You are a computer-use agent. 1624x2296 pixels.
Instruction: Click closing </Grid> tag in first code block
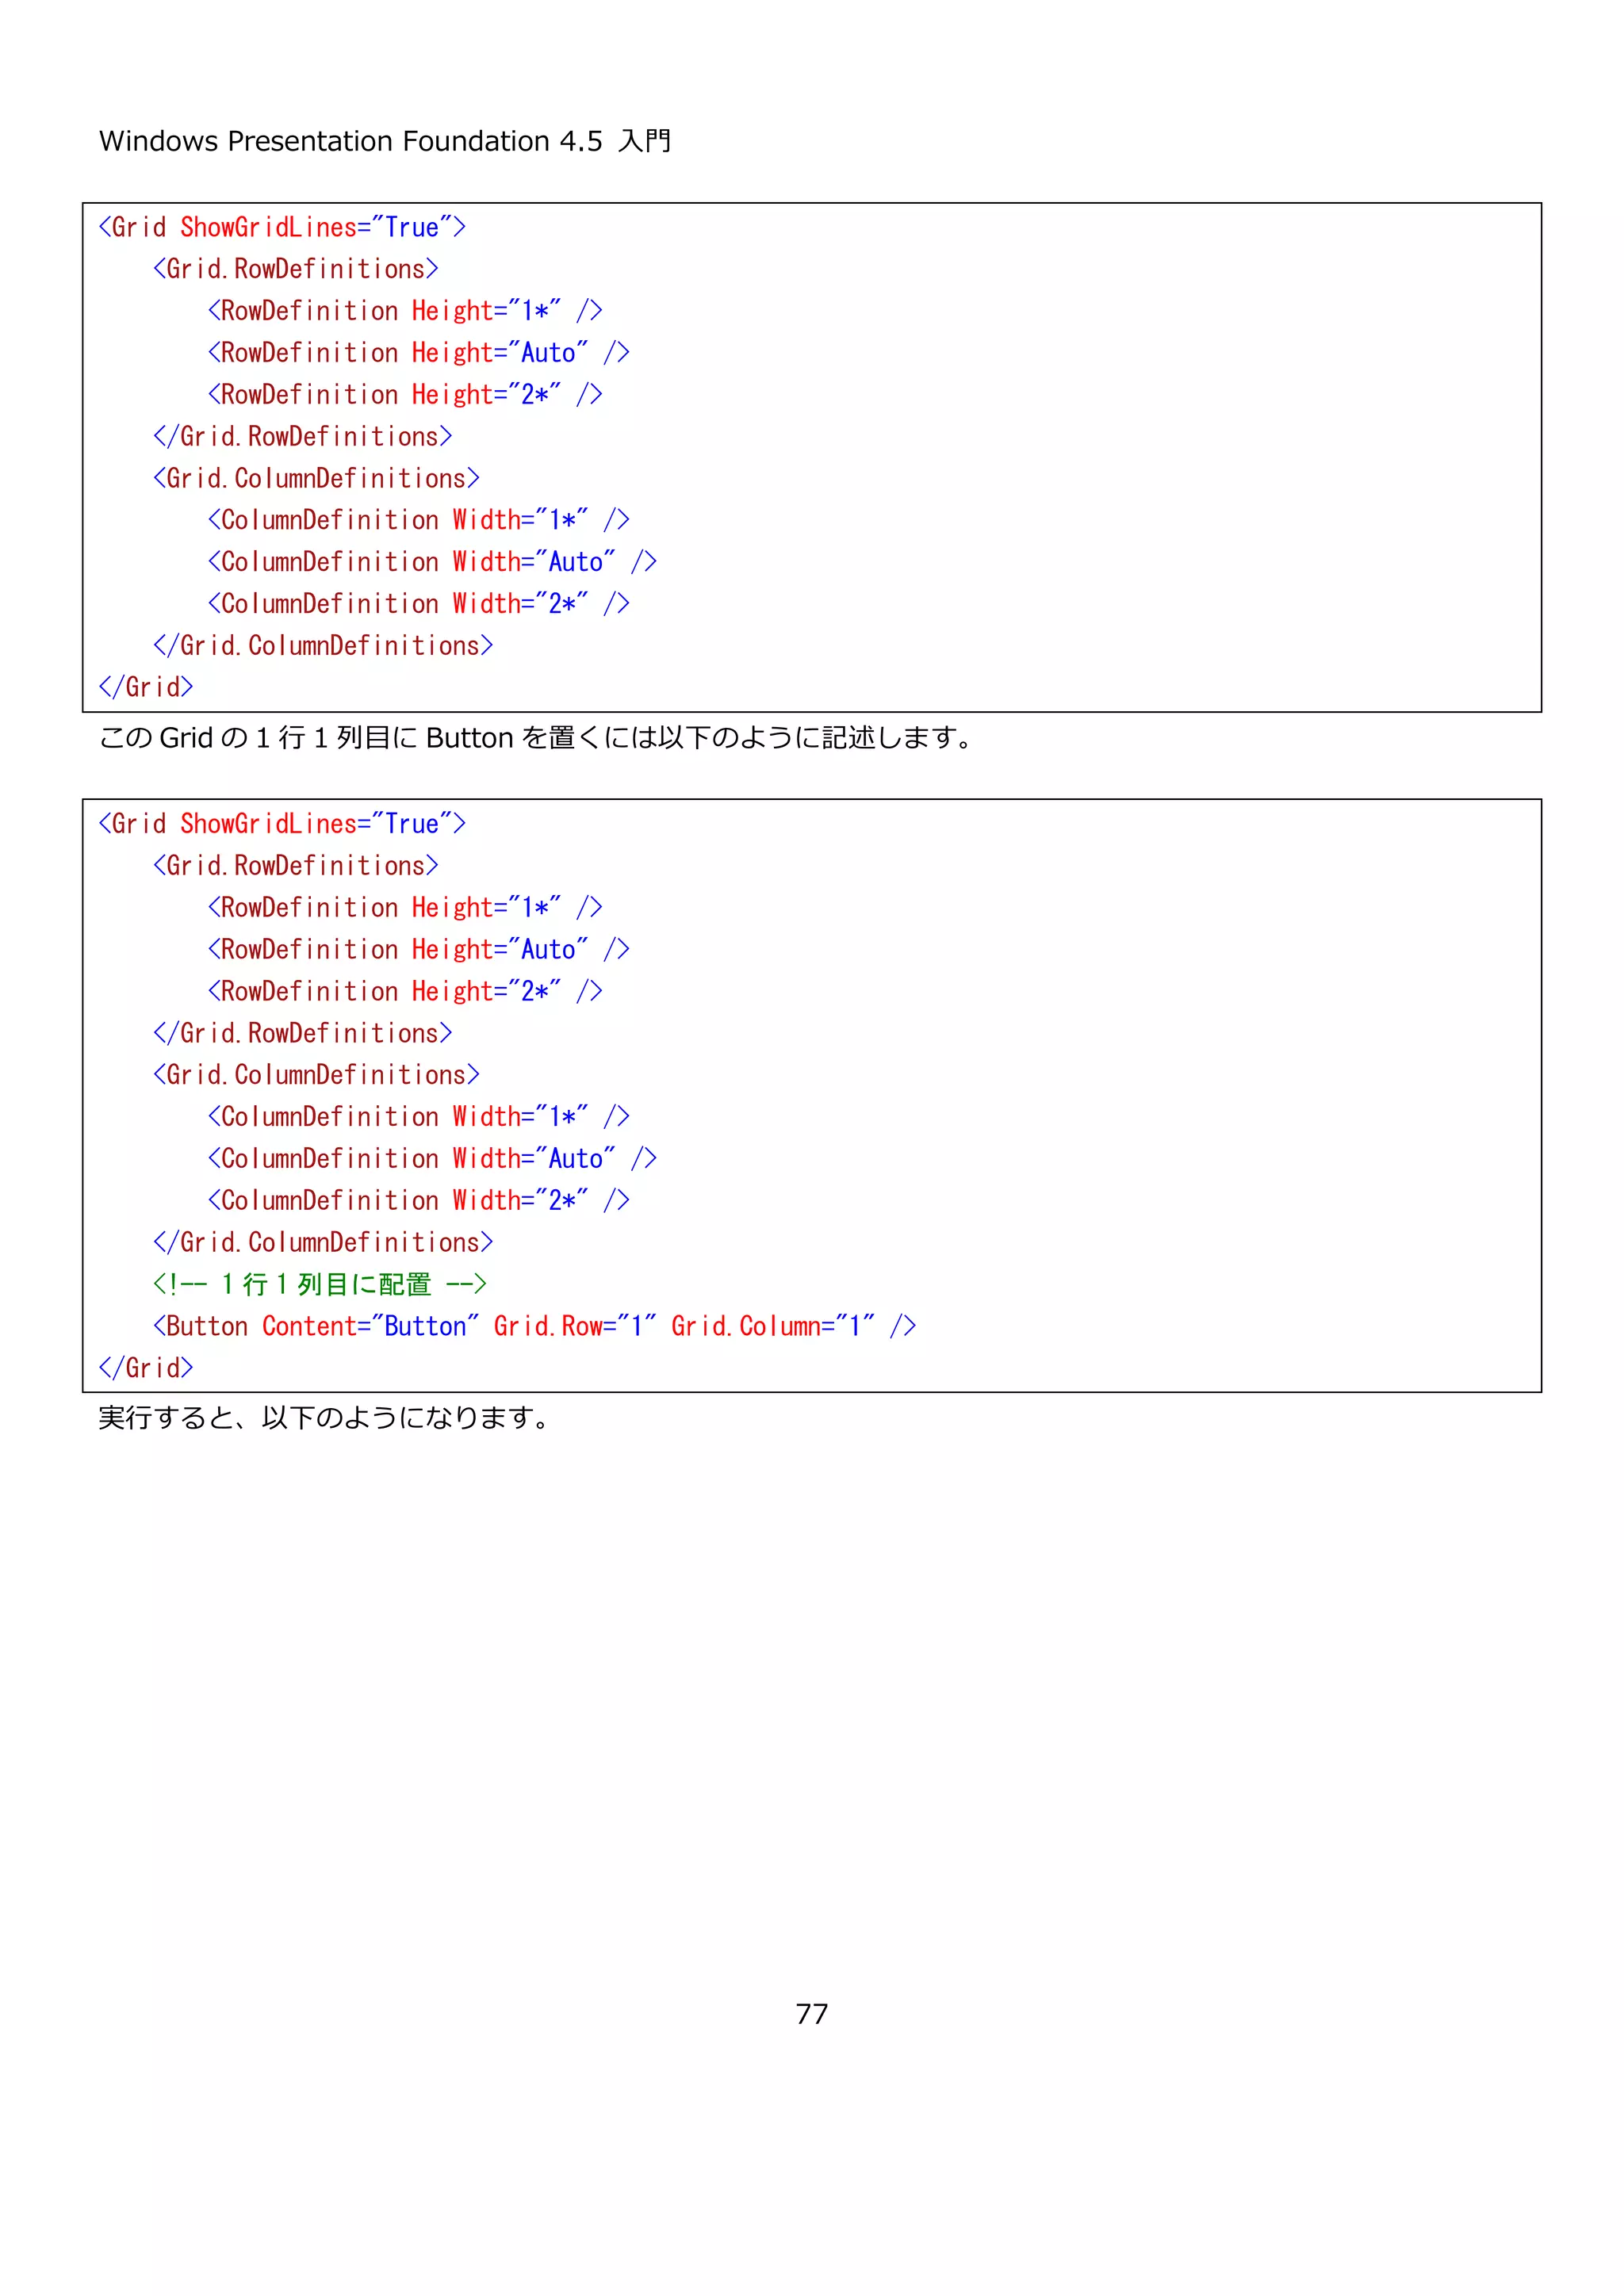[146, 688]
